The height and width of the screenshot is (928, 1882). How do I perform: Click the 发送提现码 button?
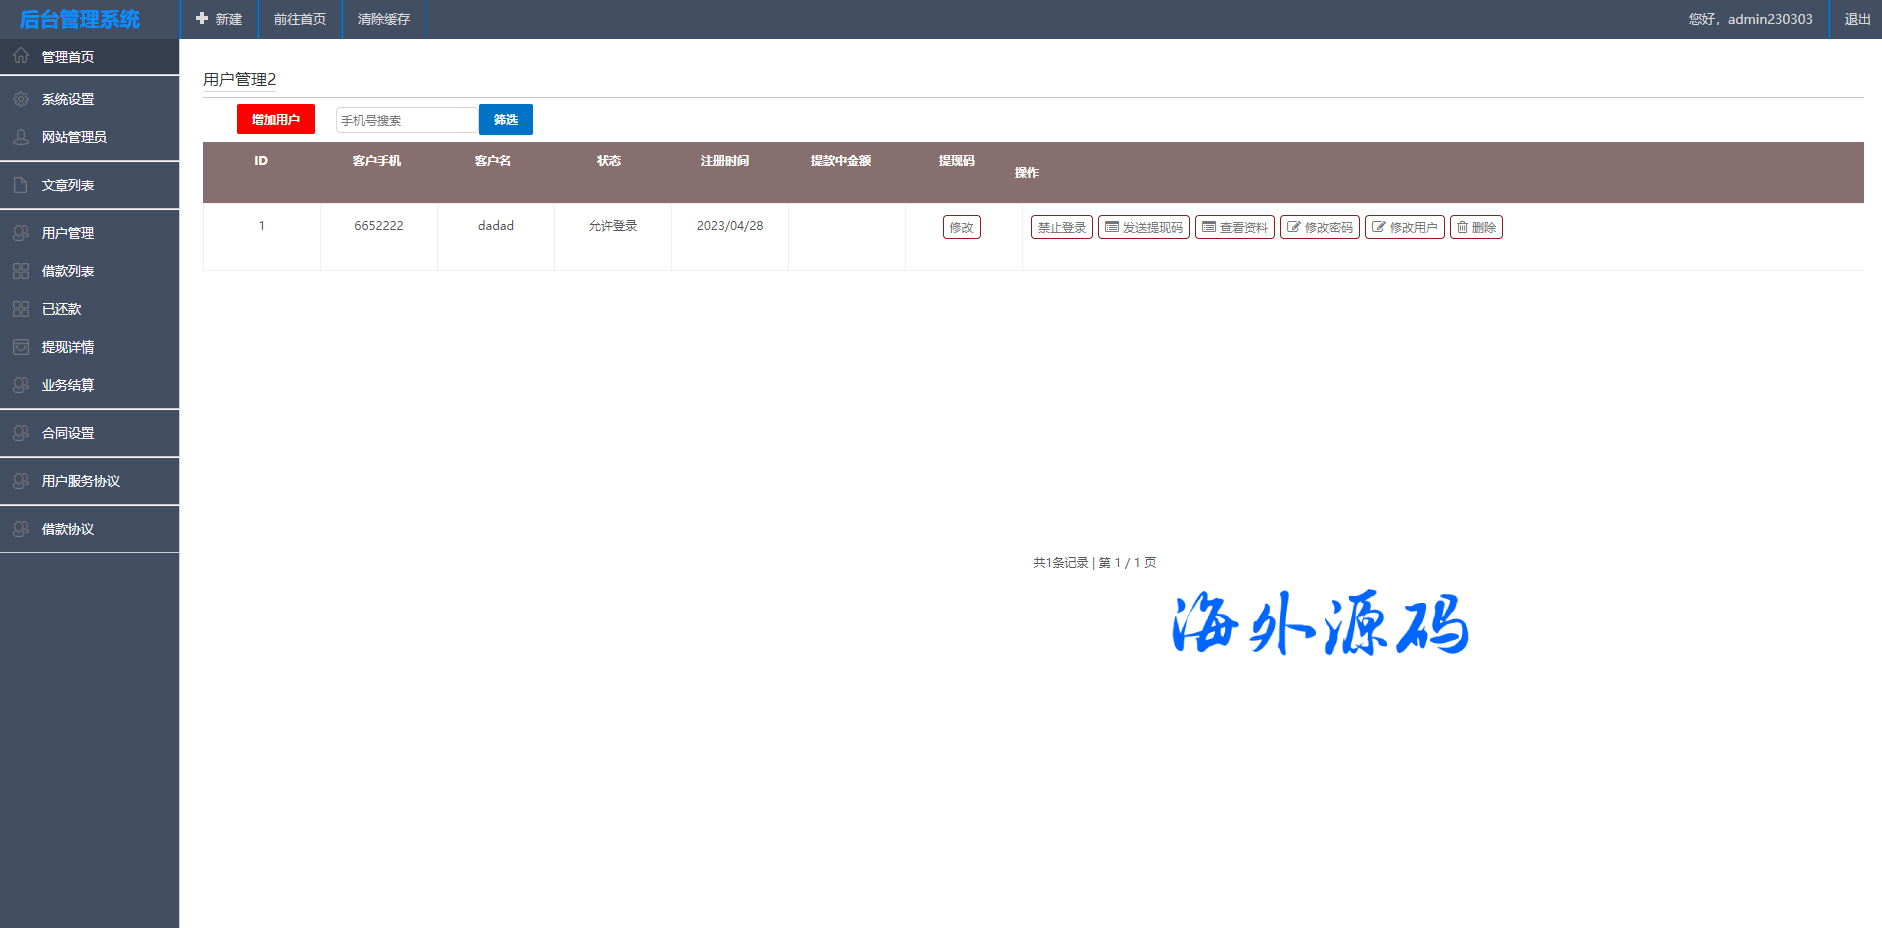pos(1143,227)
